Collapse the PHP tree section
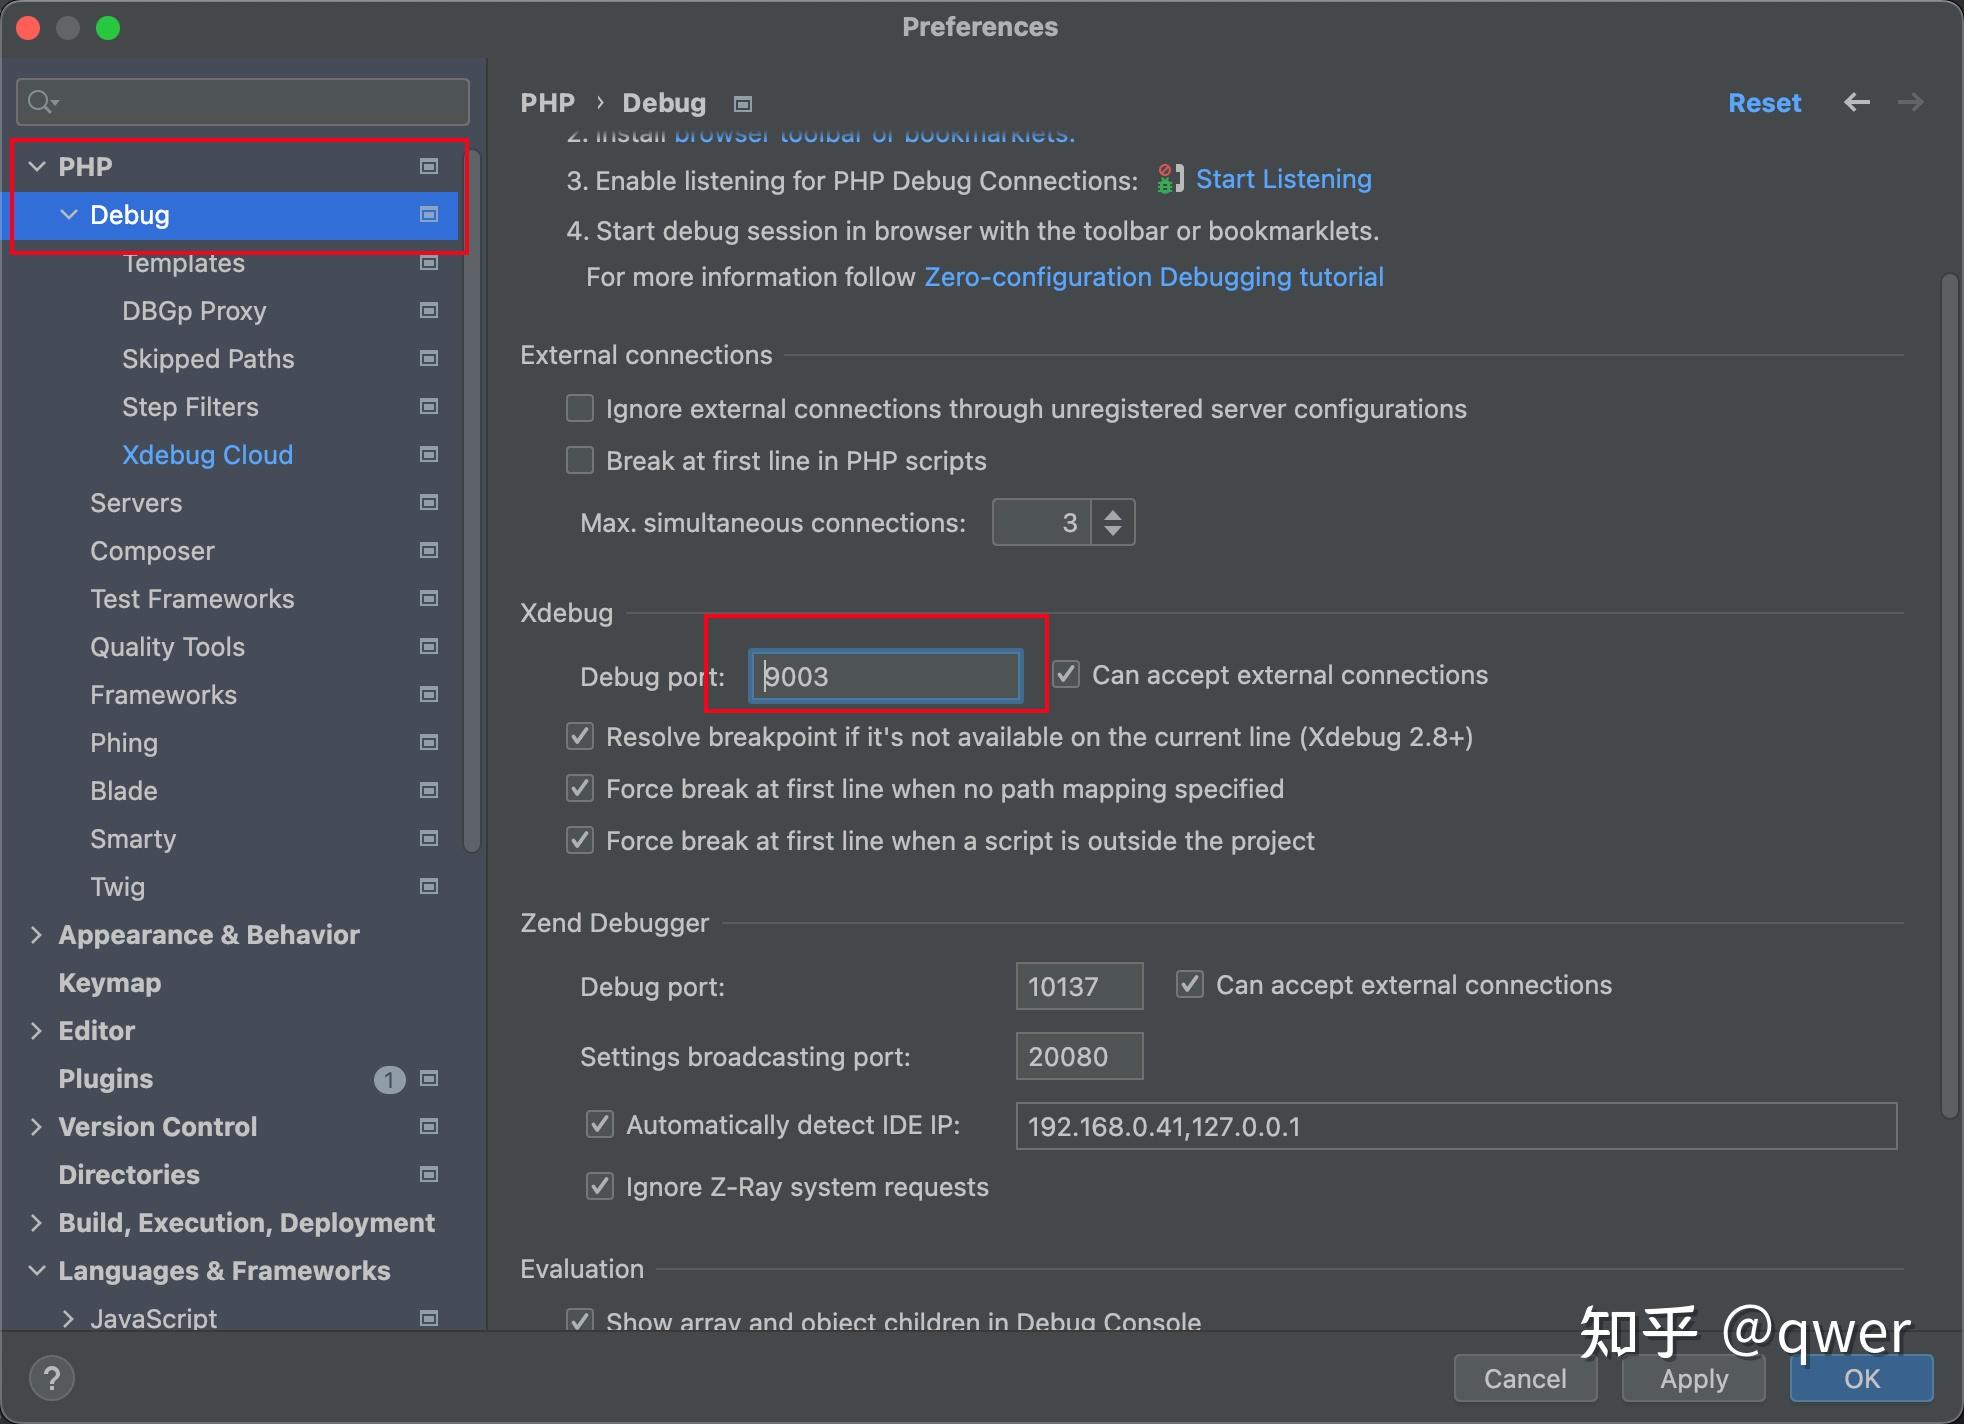1964x1424 pixels. (x=37, y=166)
